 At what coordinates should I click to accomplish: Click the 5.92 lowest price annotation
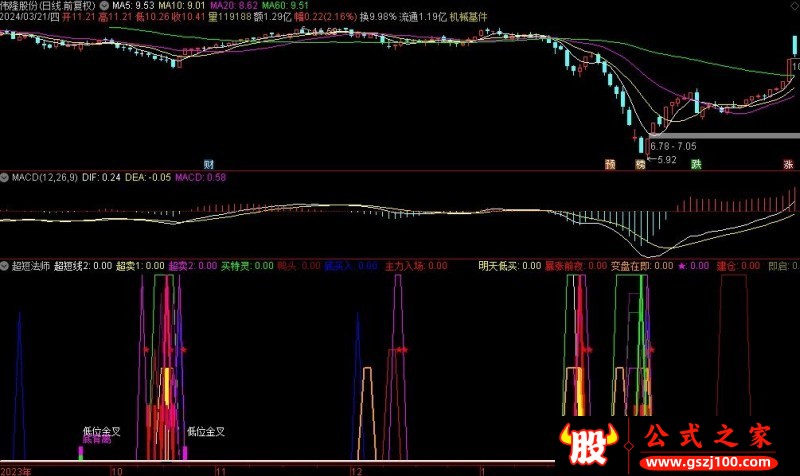(666, 160)
